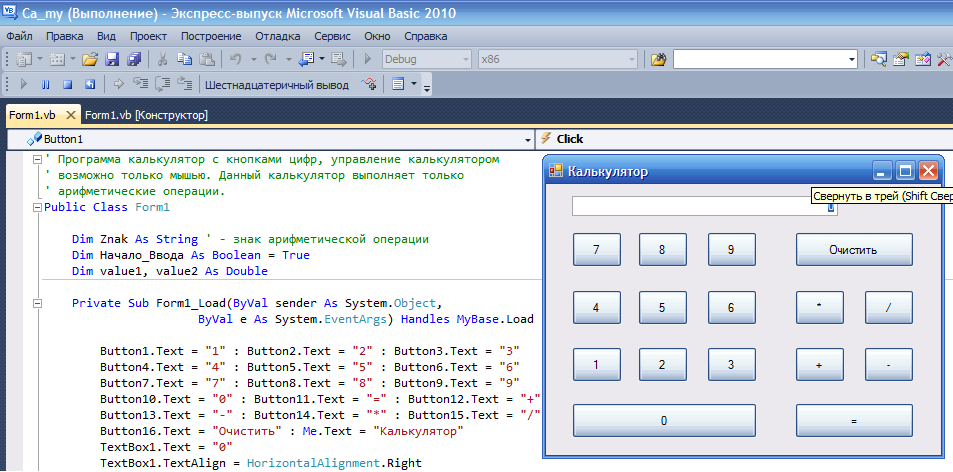Click the Continue icon in the debug toolbar
Screen dimensions: 953x472
click(24, 84)
